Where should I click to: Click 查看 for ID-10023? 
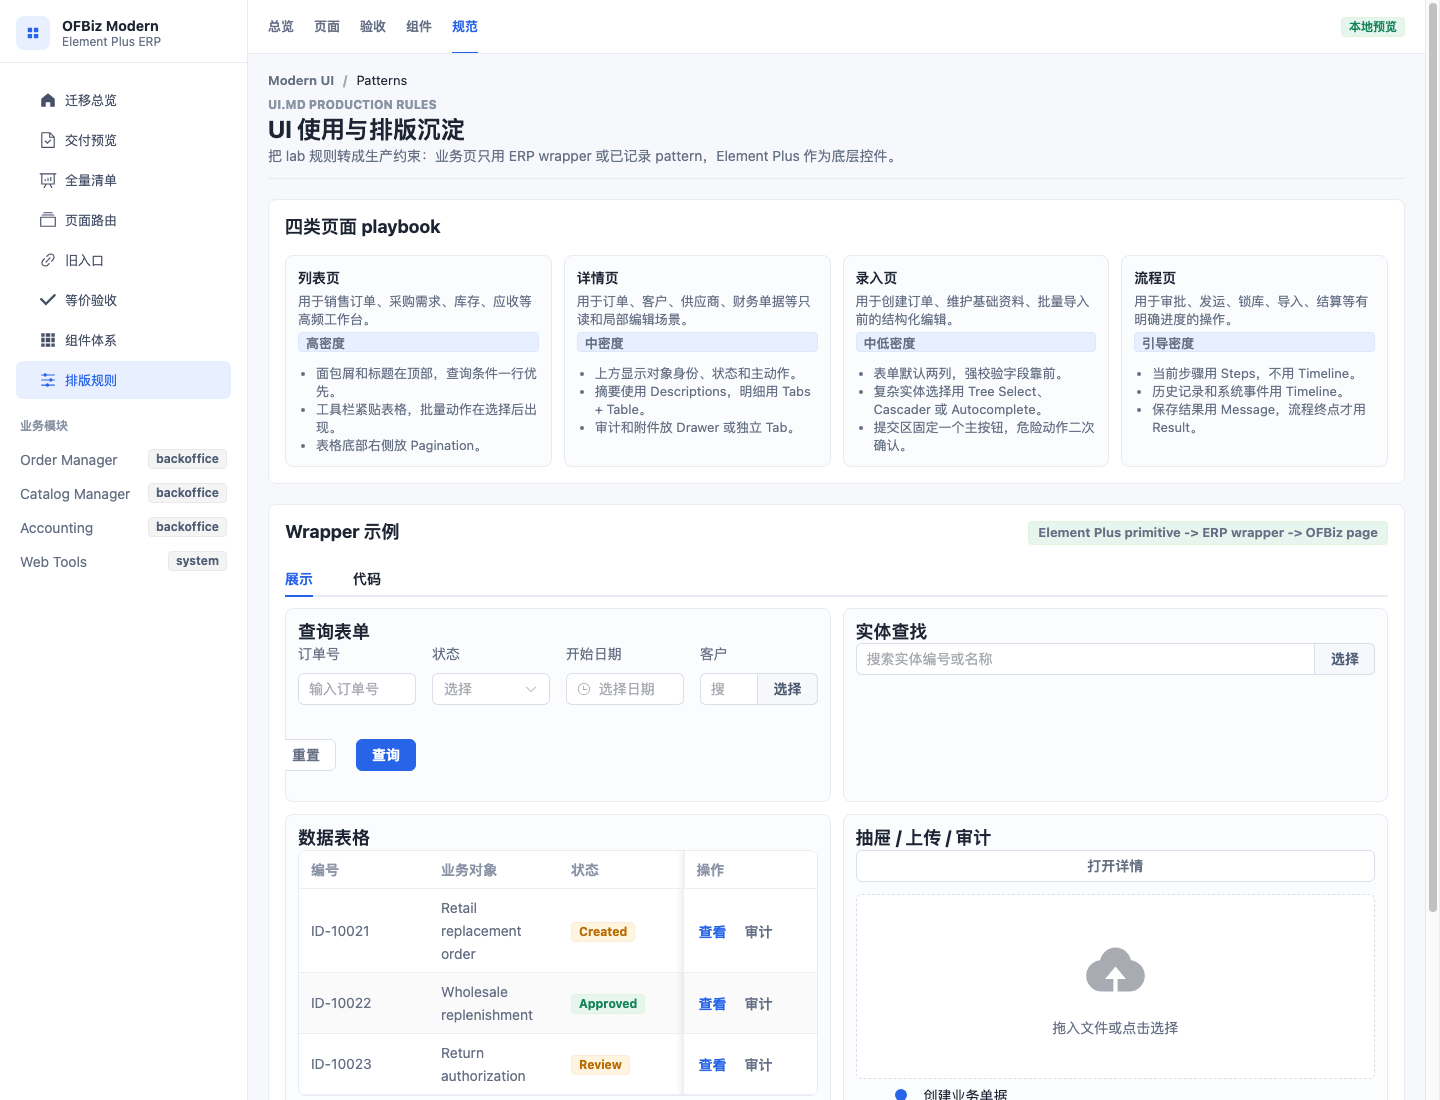[x=712, y=1065]
